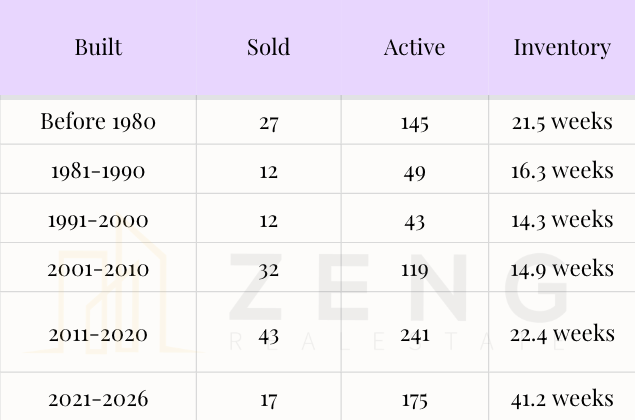Select the 1981-1990 row label
Image resolution: width=635 pixels, height=420 pixels.
pos(98,171)
